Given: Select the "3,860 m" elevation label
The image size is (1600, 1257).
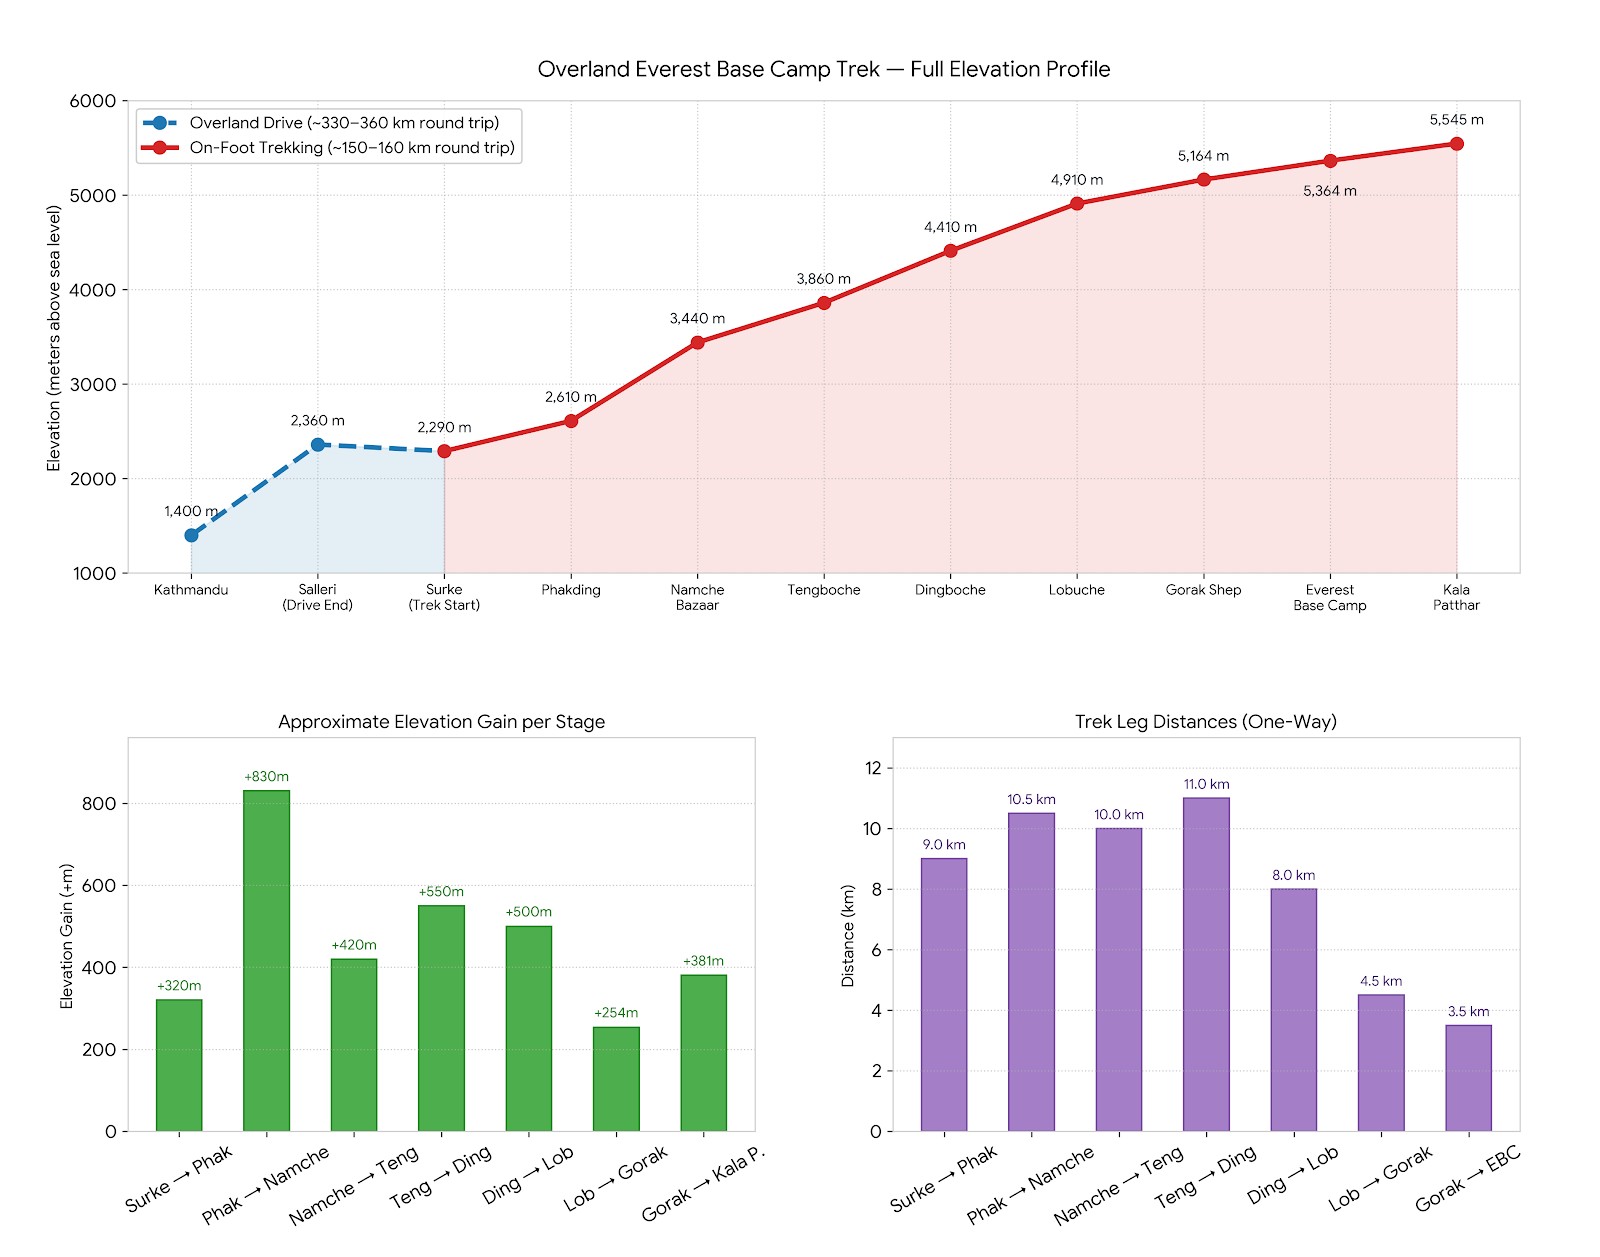Looking at the screenshot, I should pyautogui.click(x=824, y=279).
